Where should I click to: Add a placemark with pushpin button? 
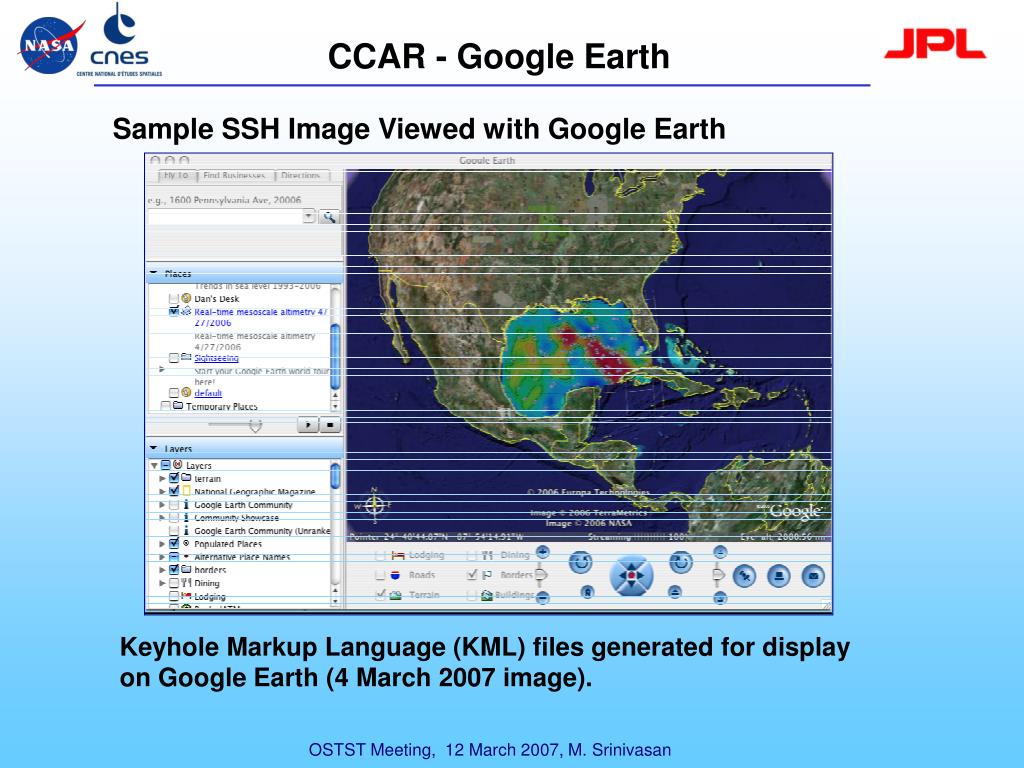[744, 576]
